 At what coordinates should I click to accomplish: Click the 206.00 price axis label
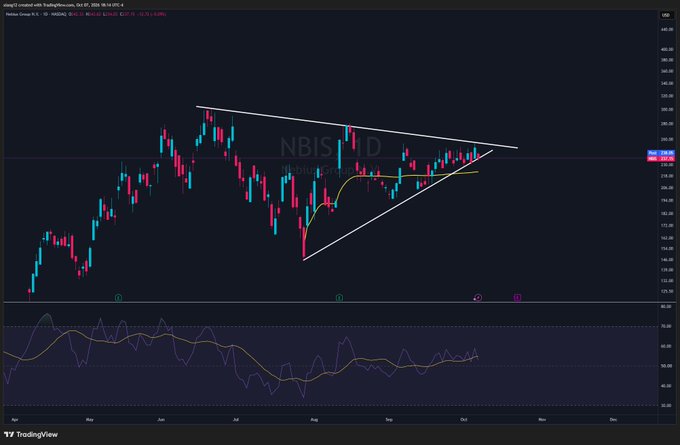[667, 188]
